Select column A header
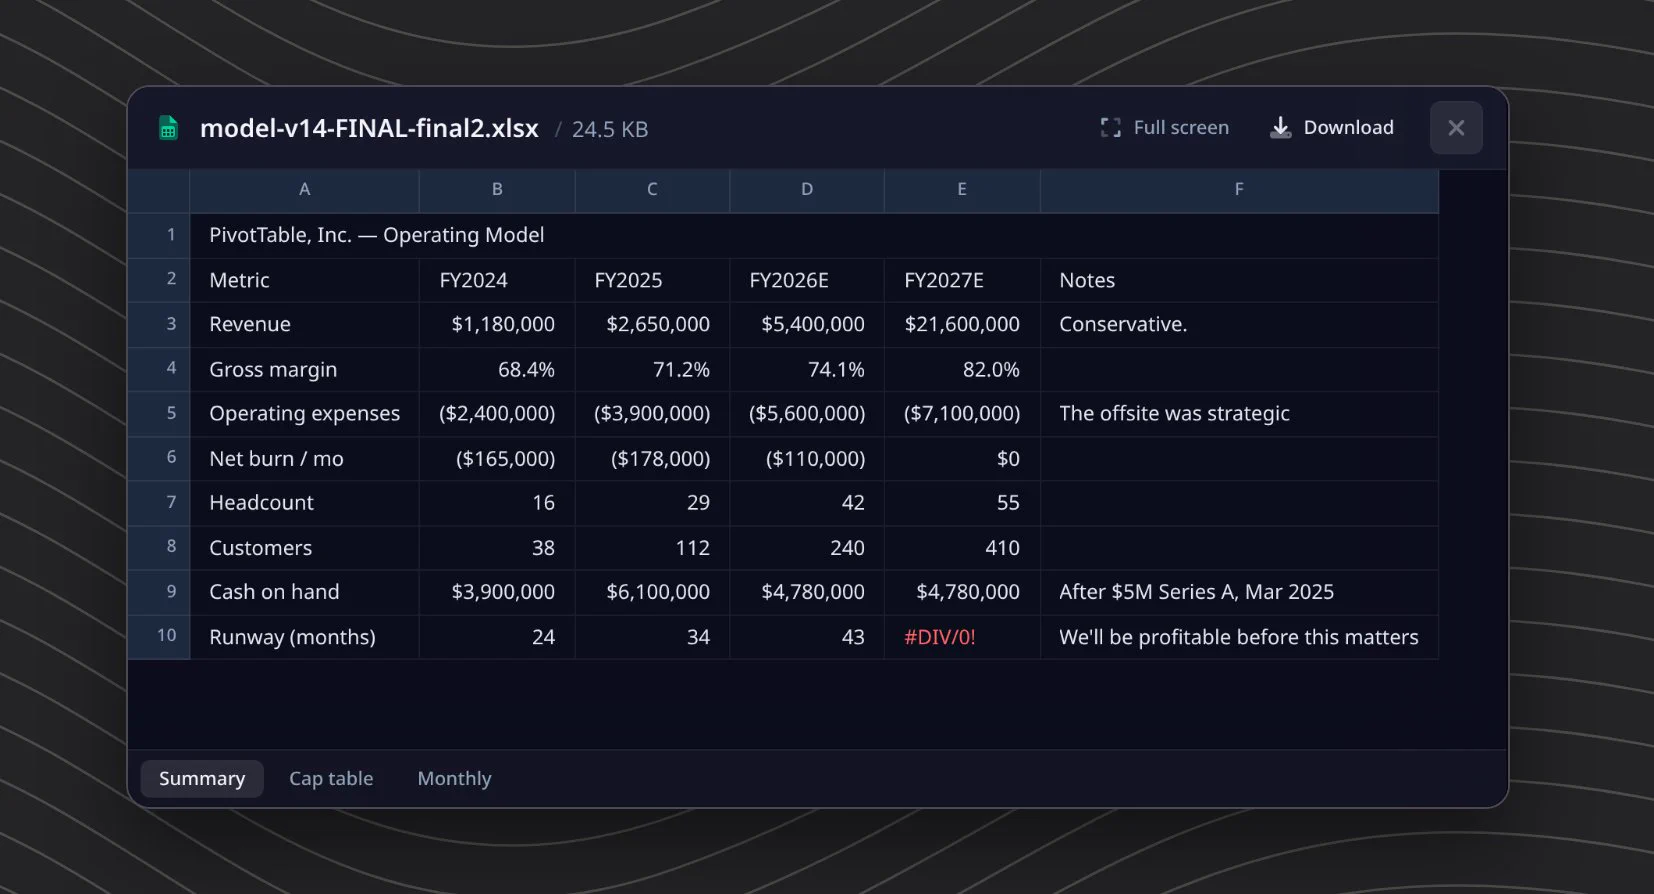The height and width of the screenshot is (894, 1654). click(304, 190)
